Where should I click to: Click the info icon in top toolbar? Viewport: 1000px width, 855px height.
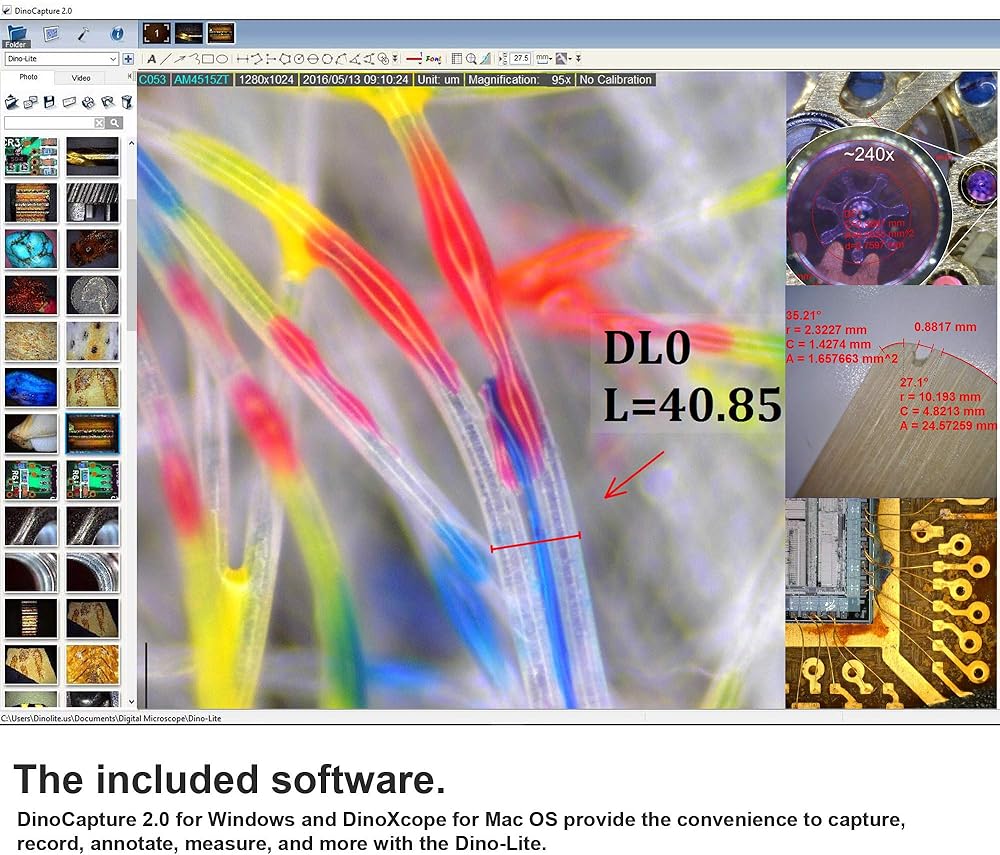pos(117,34)
